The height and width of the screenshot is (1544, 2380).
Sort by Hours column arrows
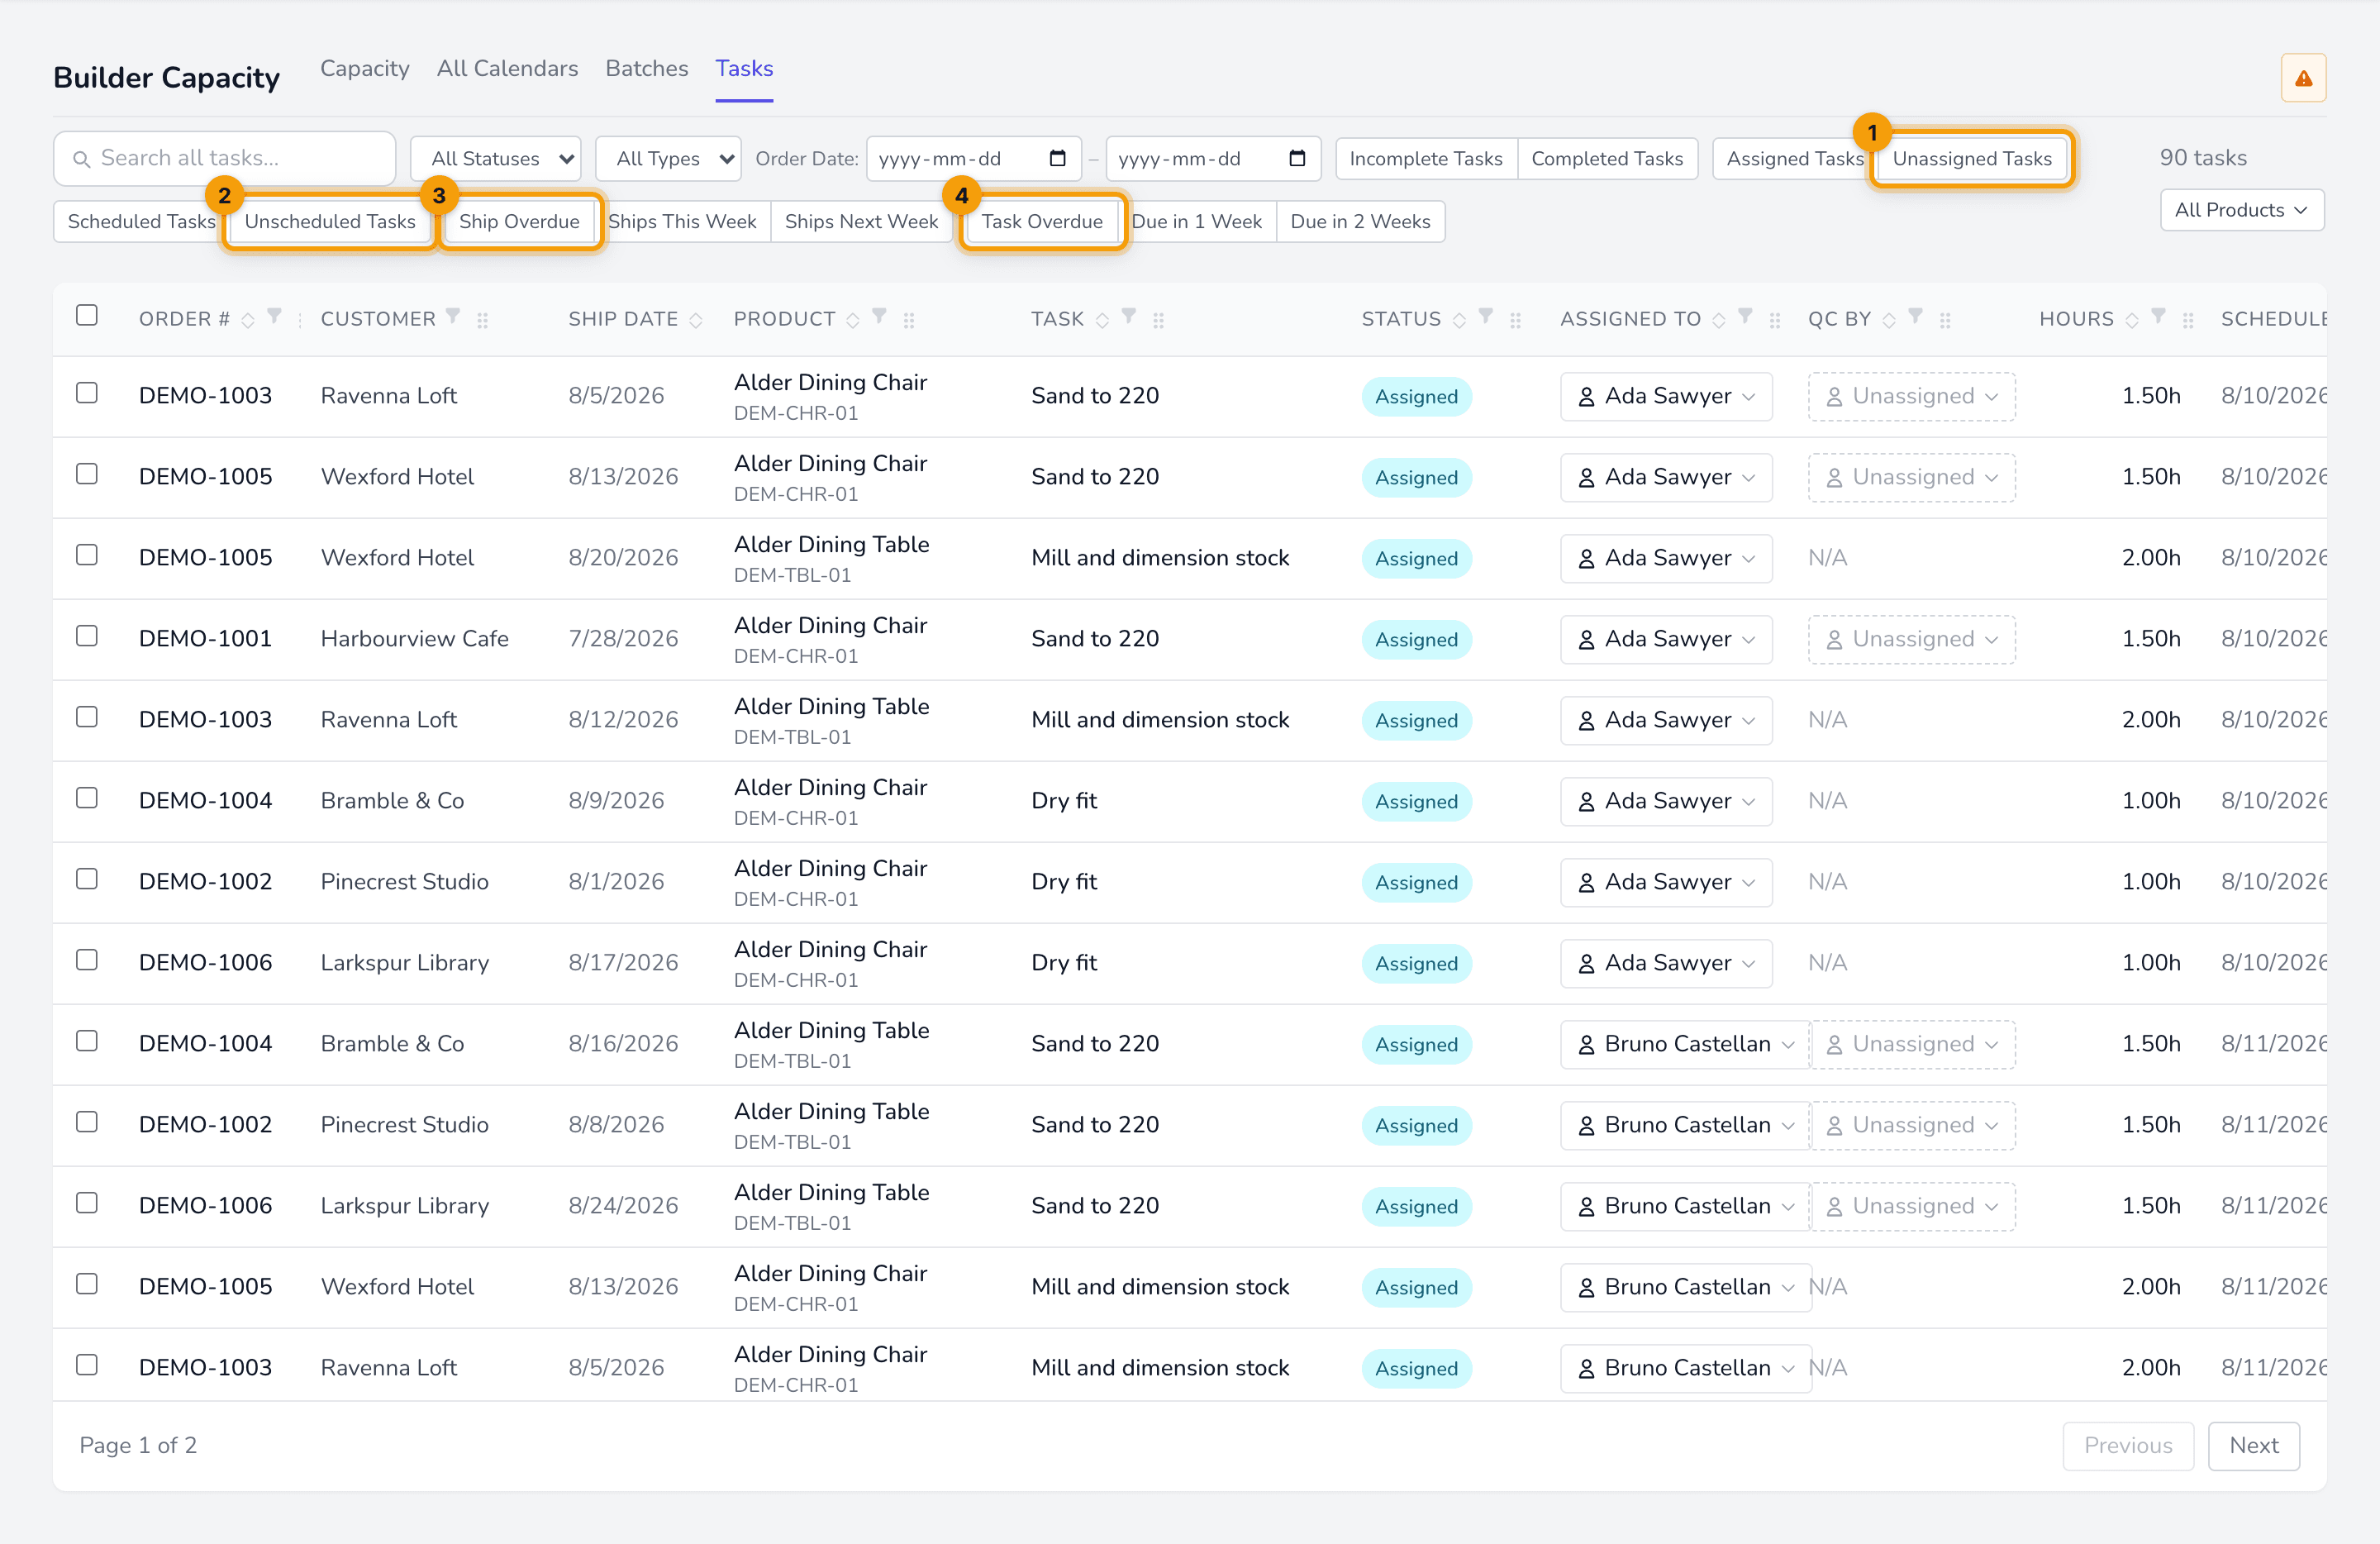[2132, 320]
